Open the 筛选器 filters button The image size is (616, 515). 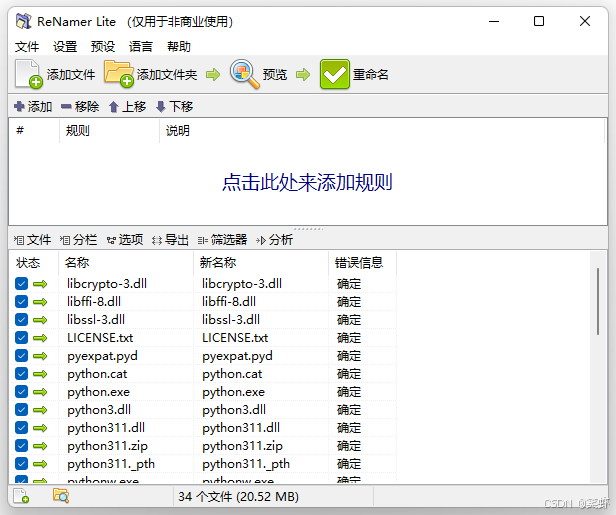point(223,240)
